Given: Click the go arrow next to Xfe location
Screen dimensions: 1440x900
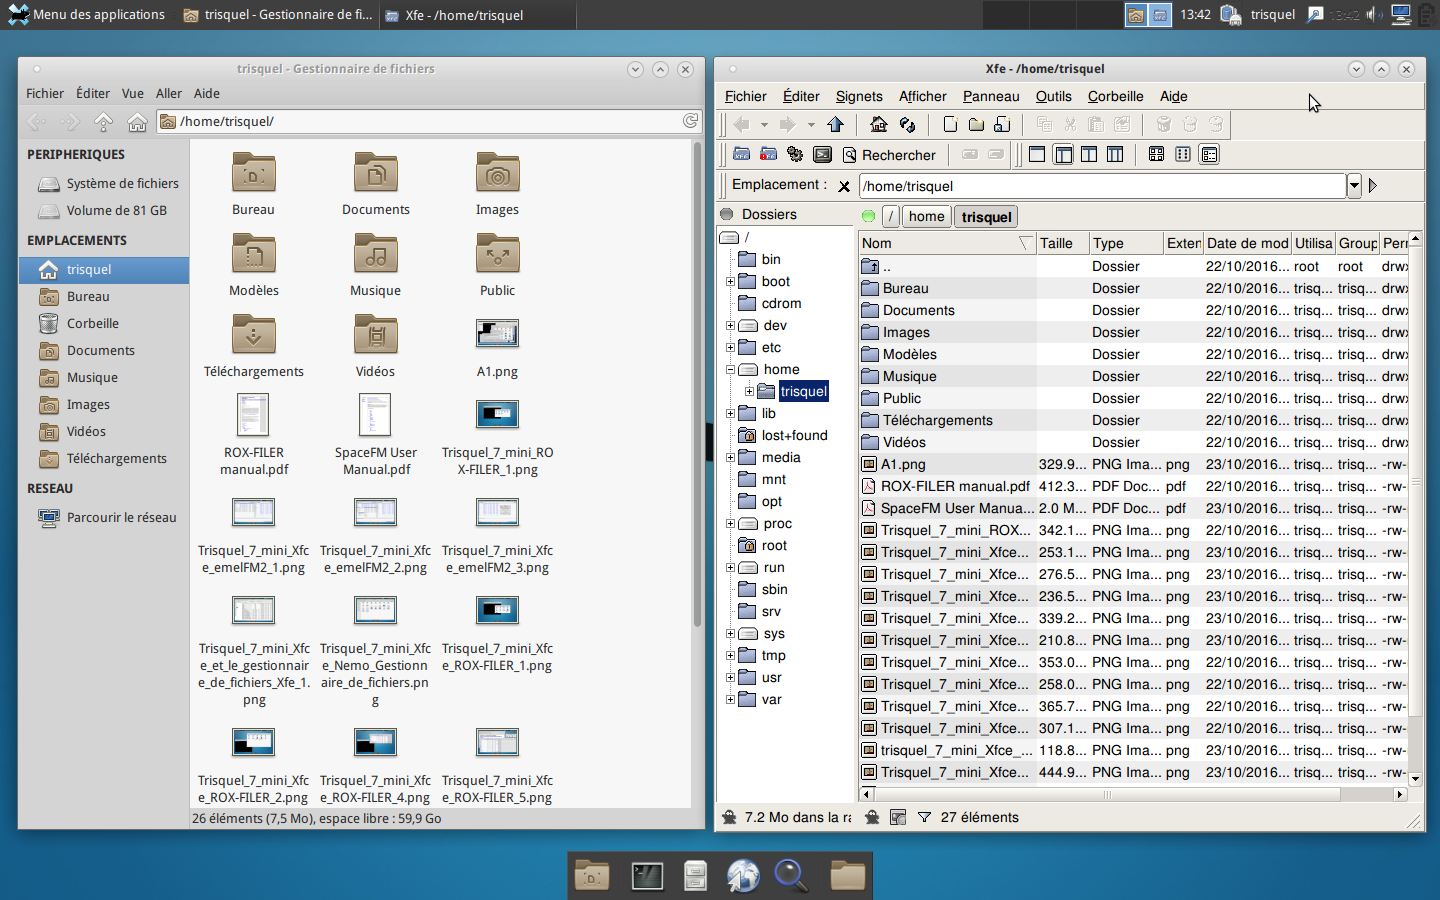Looking at the screenshot, I should pos(1373,185).
